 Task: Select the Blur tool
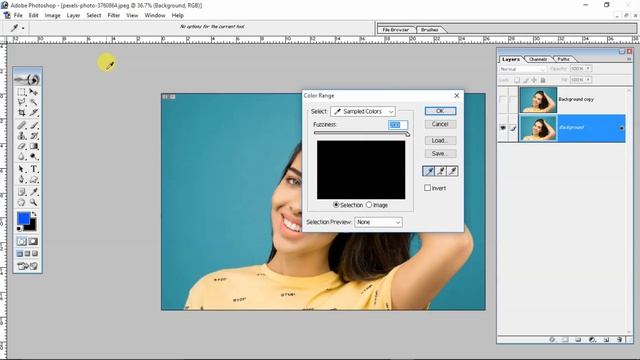coord(22,156)
